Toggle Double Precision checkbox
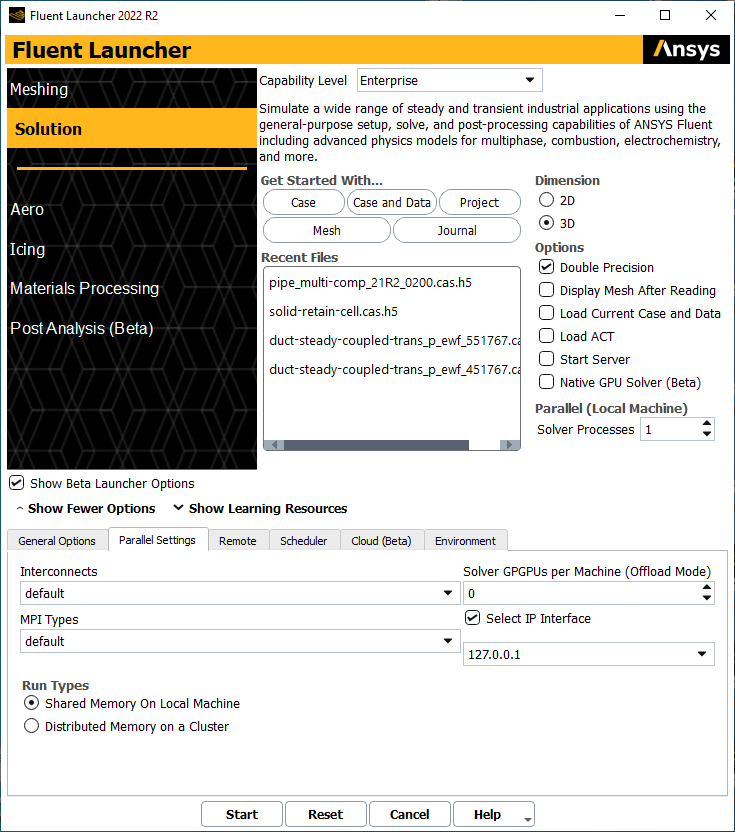The height and width of the screenshot is (832, 735). (x=546, y=267)
